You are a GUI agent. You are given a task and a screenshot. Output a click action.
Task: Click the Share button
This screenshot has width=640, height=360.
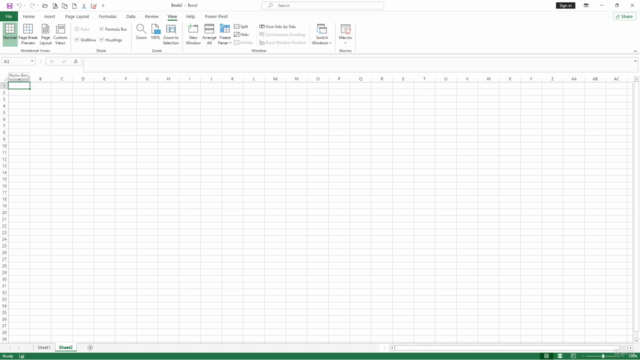(x=624, y=16)
